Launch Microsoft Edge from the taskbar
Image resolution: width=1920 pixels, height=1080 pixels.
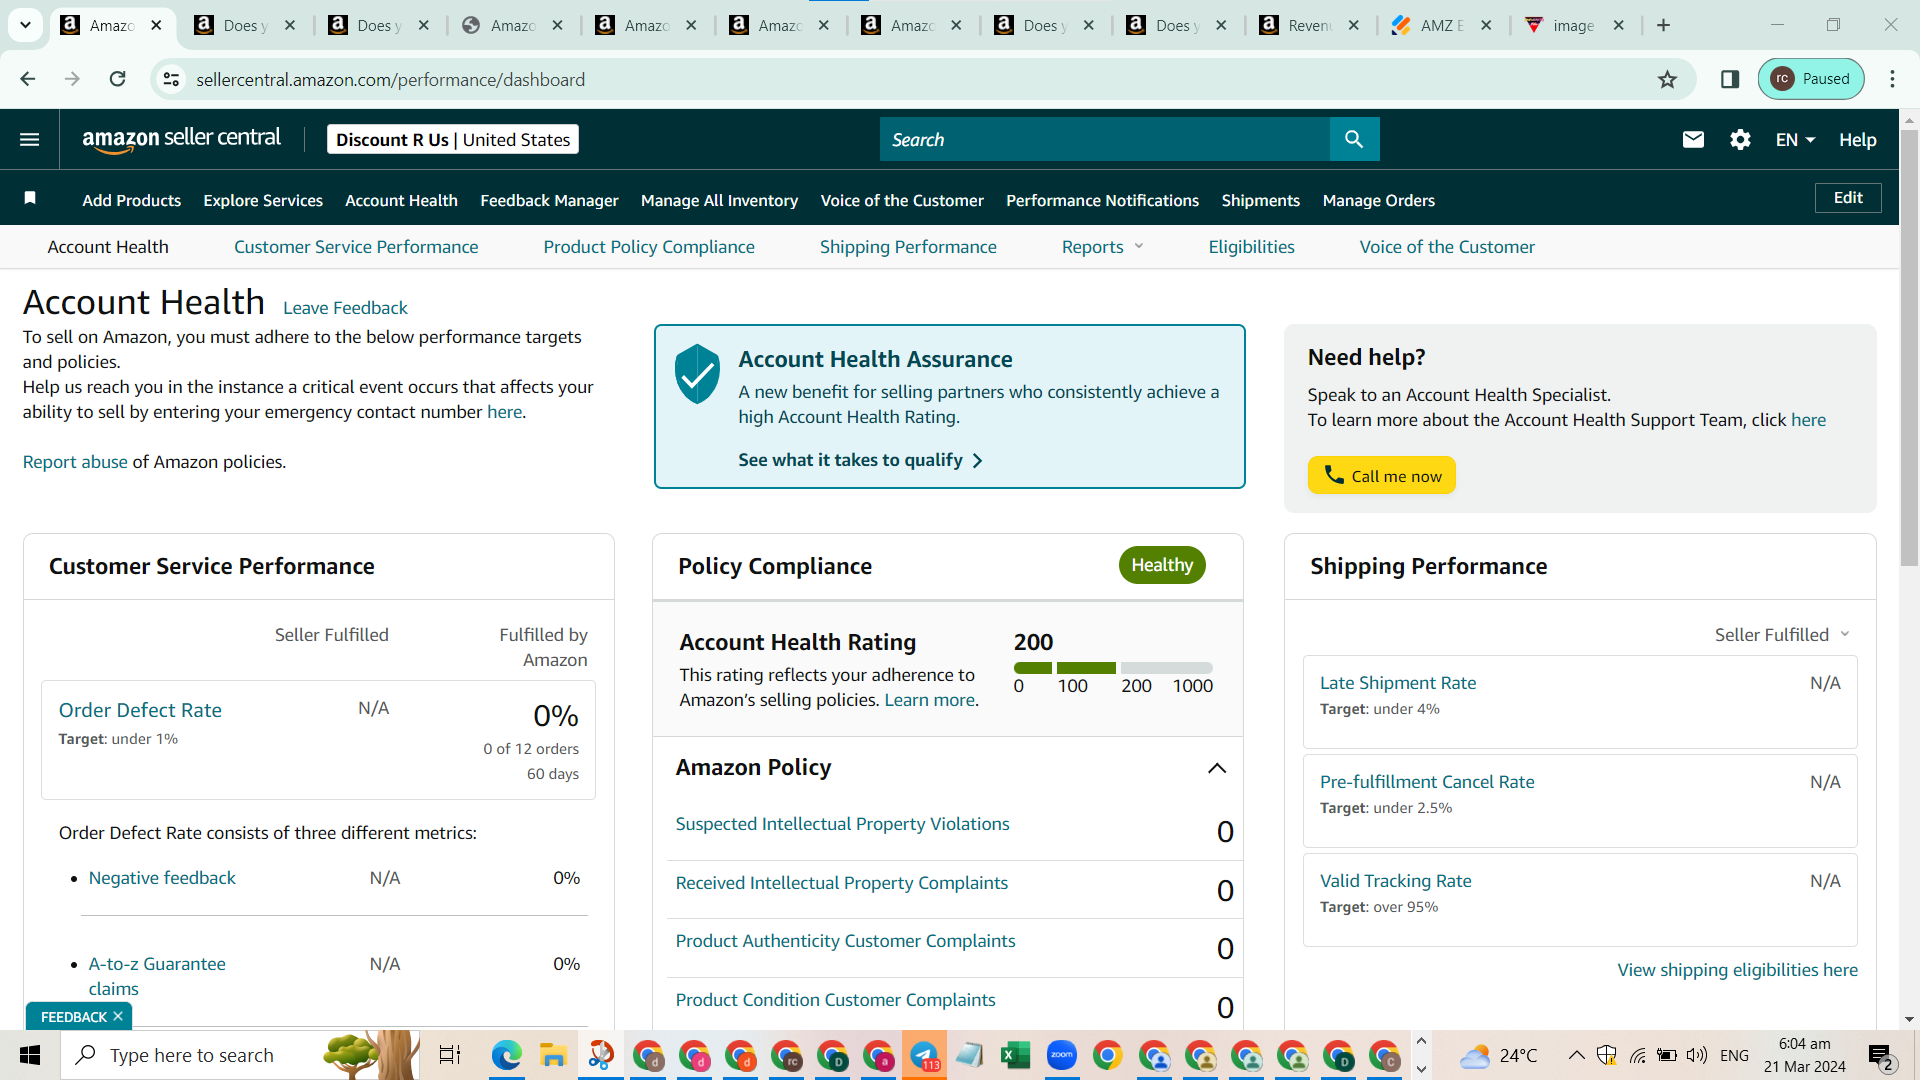507,1055
